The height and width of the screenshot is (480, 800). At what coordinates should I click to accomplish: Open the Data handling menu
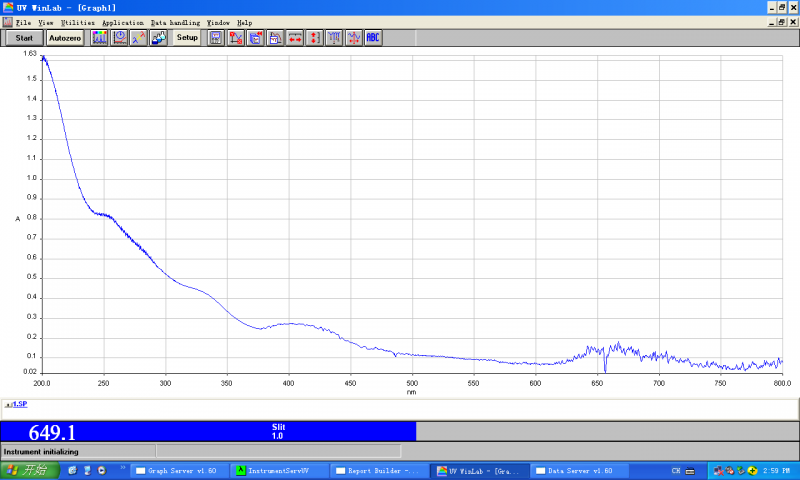pos(176,23)
